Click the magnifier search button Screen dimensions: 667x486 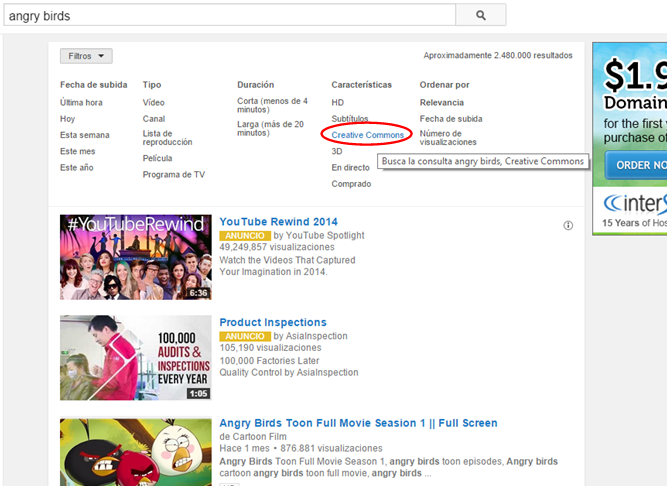click(x=481, y=15)
